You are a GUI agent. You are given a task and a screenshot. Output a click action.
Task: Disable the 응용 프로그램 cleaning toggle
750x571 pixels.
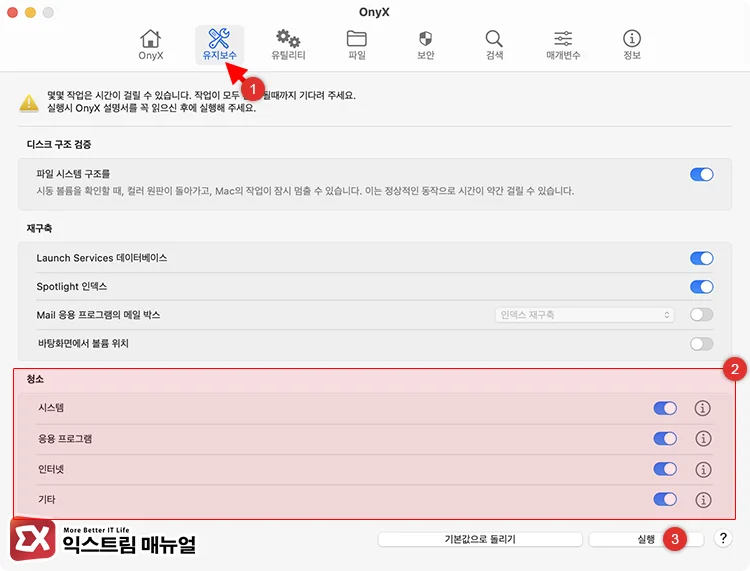click(x=665, y=439)
